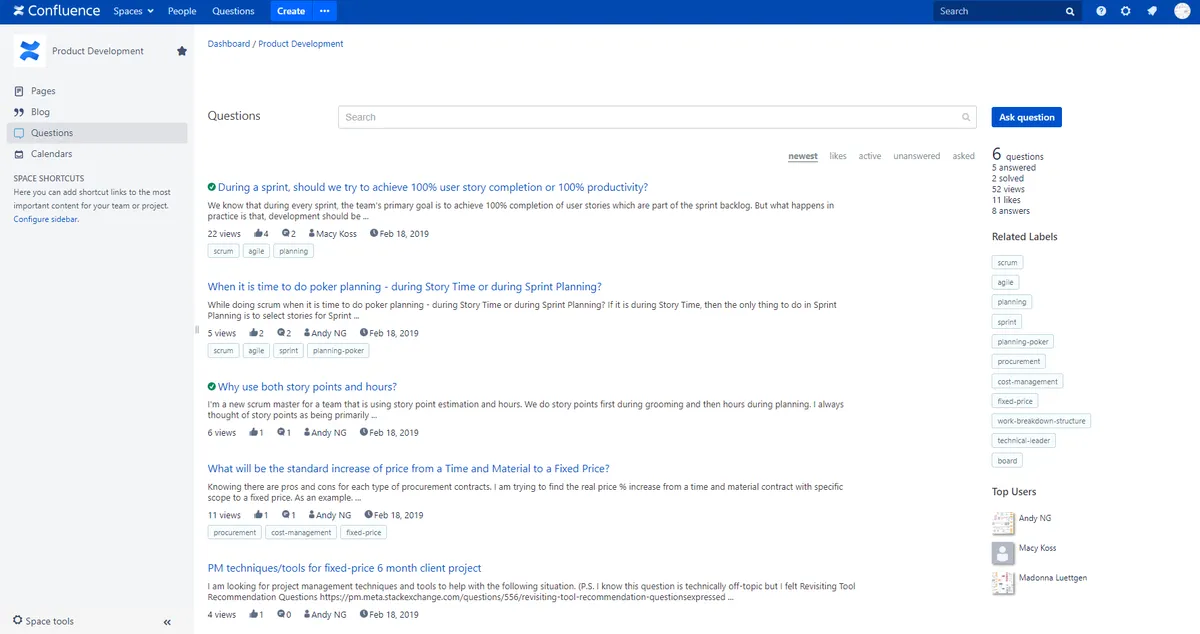Click the Product Development space logo
This screenshot has height=634, width=1200.
point(30,51)
